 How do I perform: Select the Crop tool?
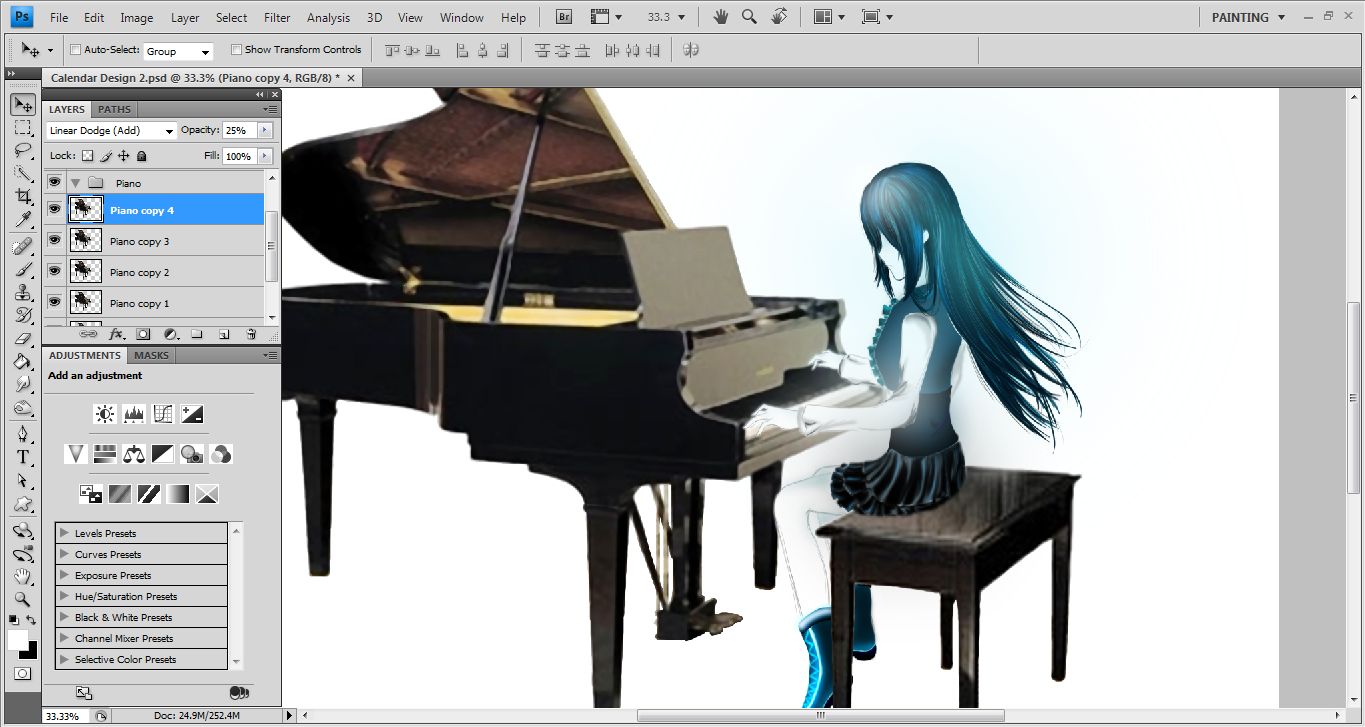click(23, 197)
